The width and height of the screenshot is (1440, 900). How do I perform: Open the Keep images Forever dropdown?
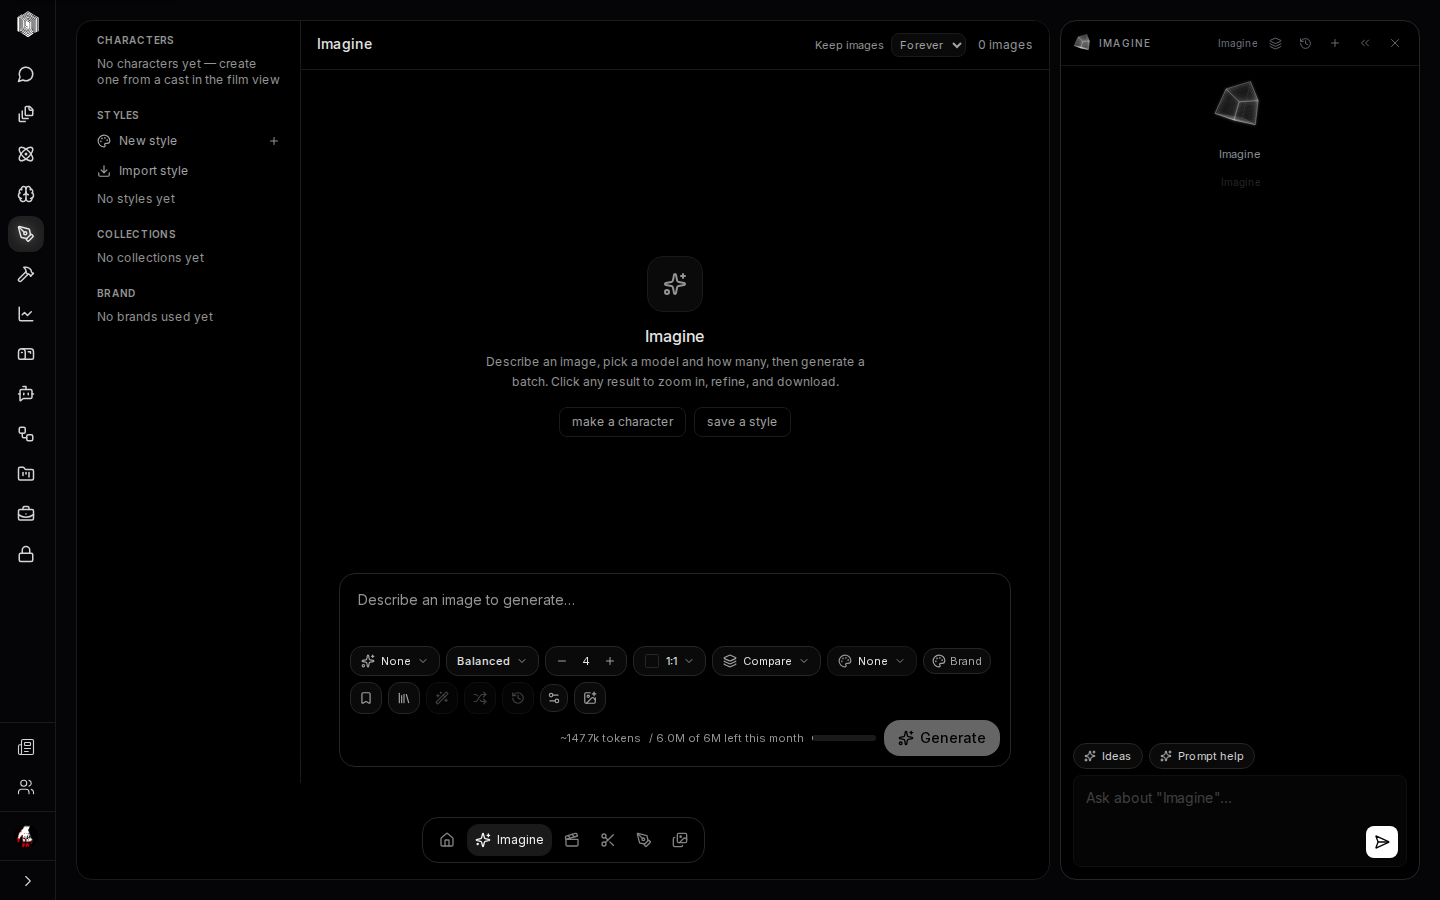pyautogui.click(x=928, y=45)
